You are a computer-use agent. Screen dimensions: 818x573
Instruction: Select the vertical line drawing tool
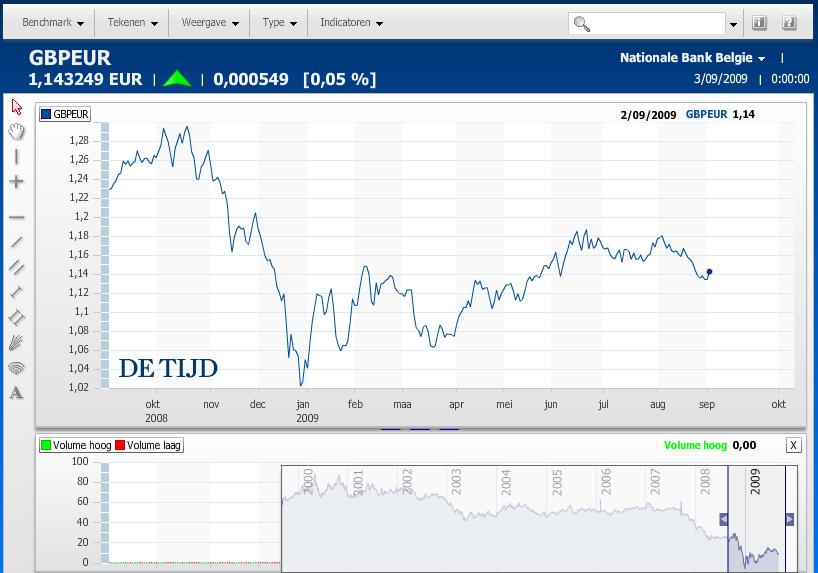[17, 157]
